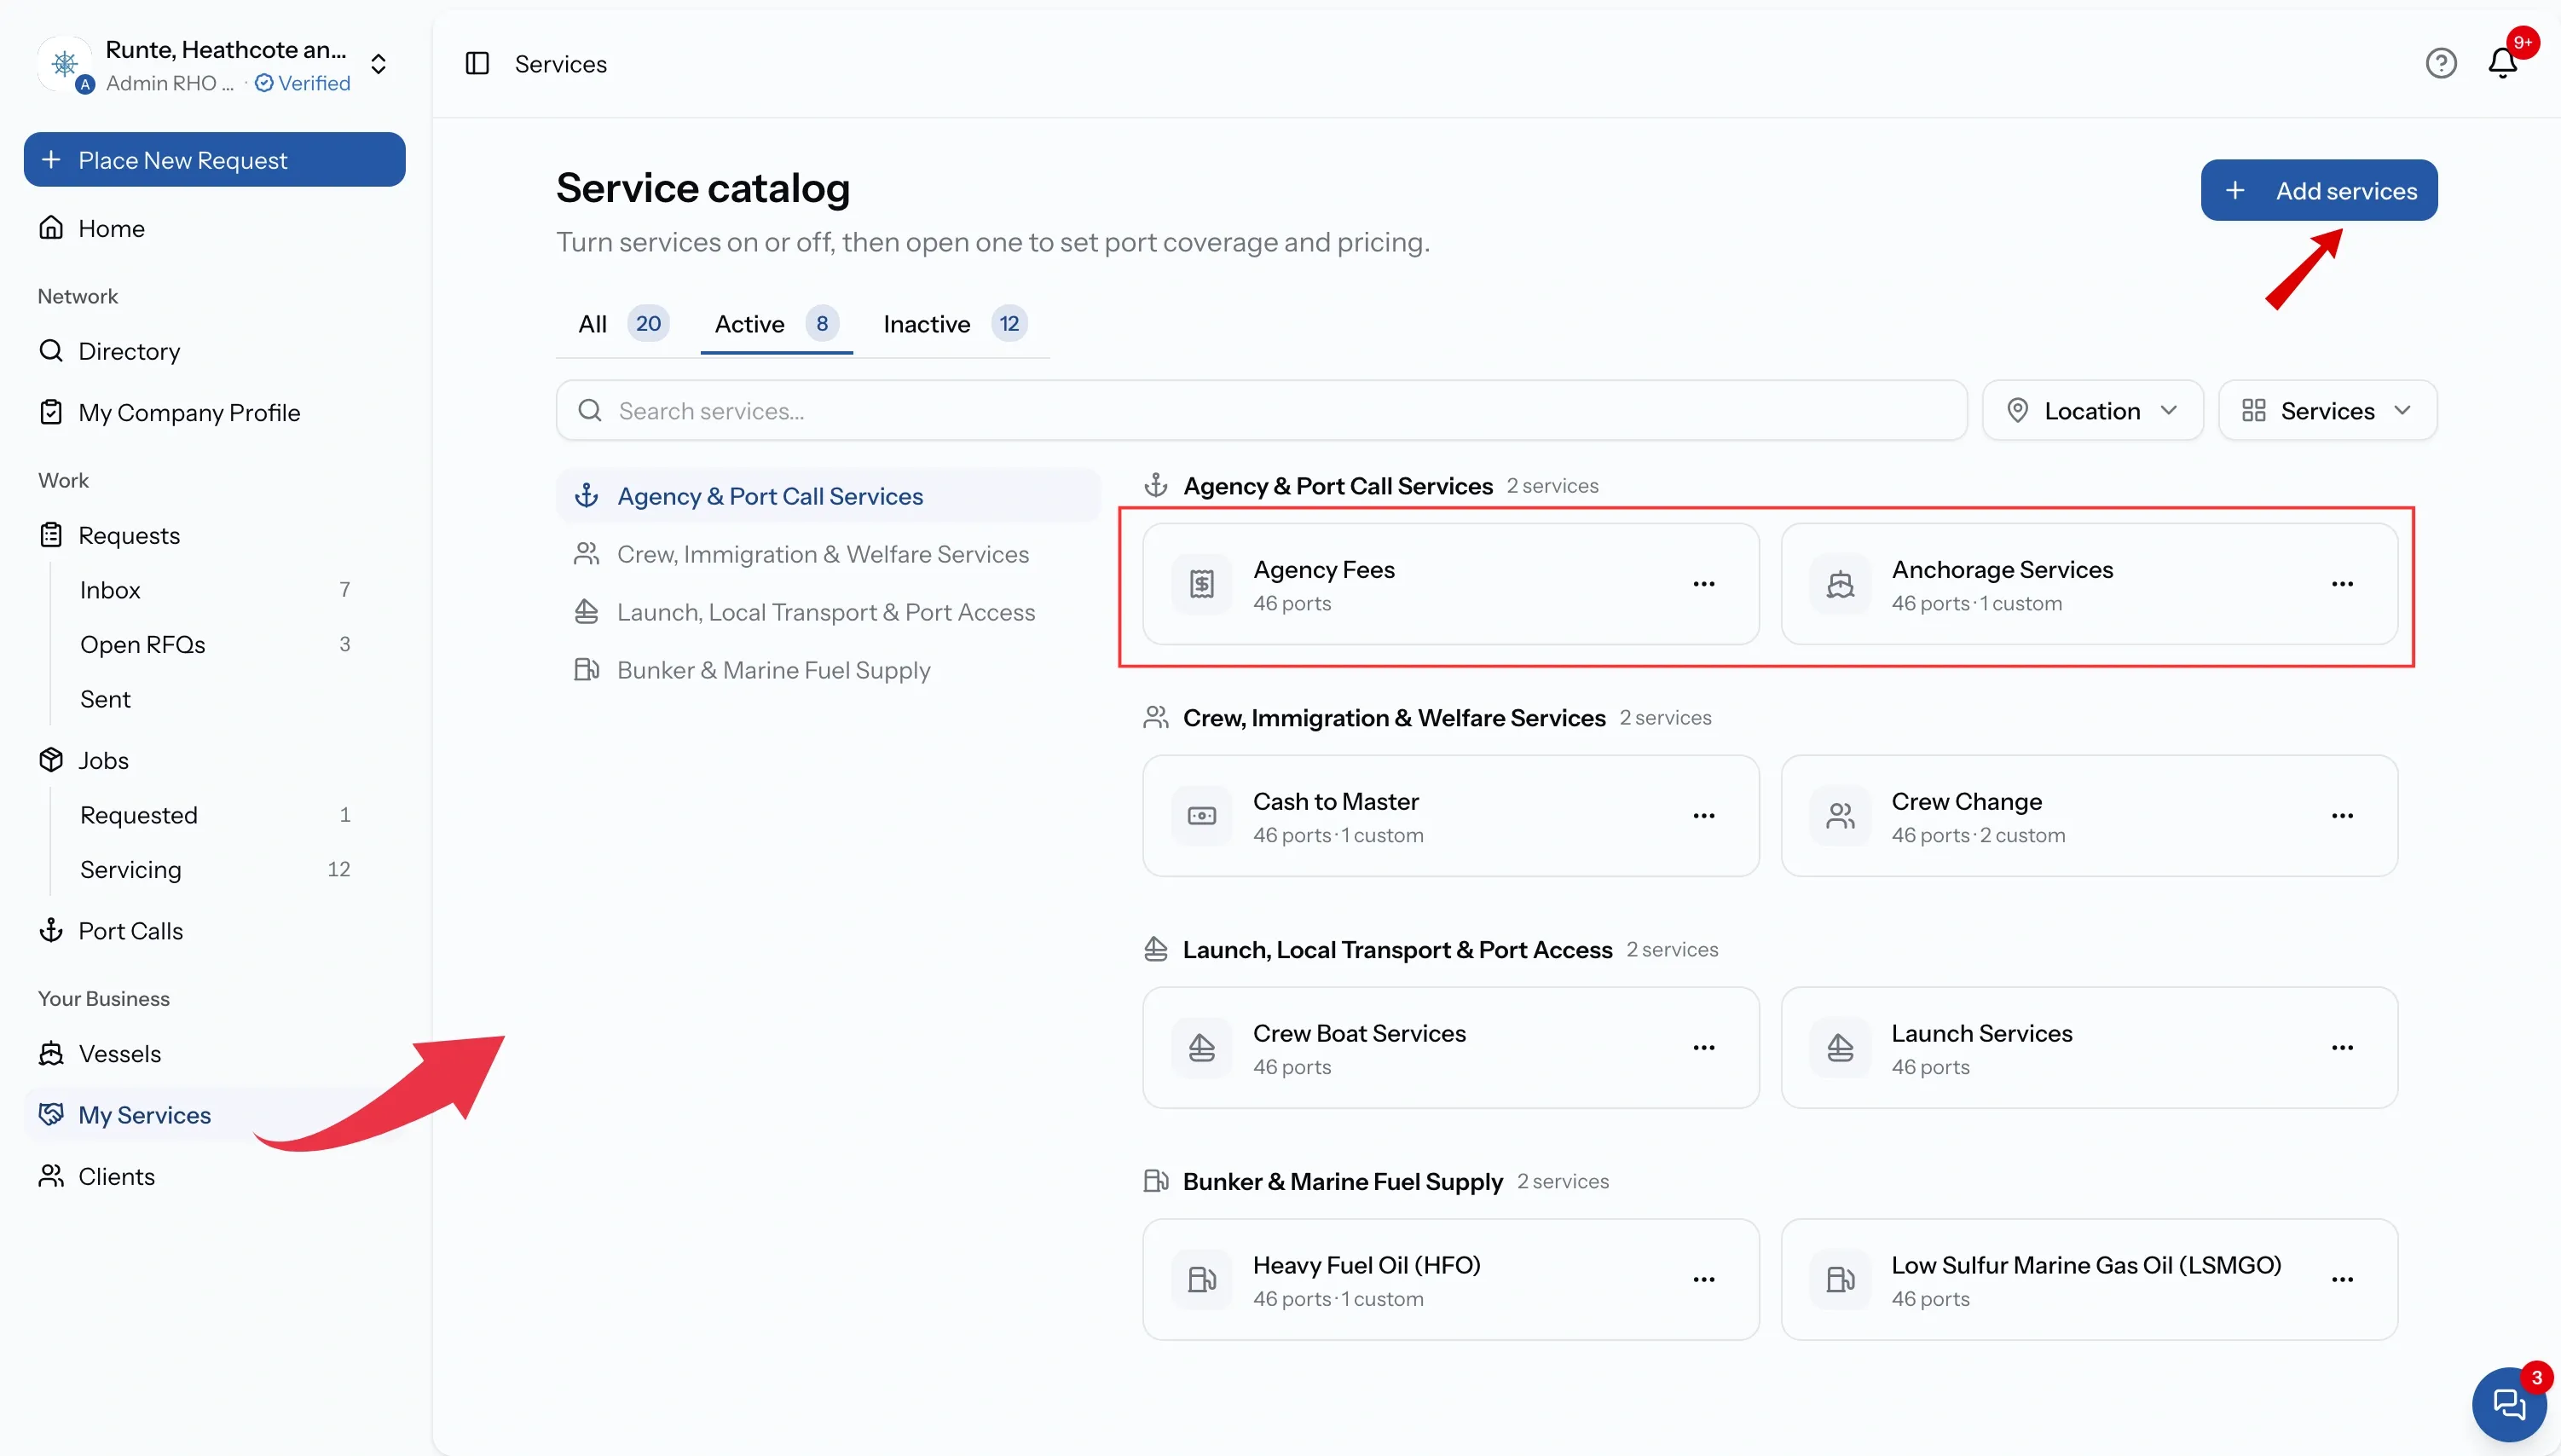This screenshot has height=1456, width=2561.
Task: Open Cash to Master more options menu
Action: coord(1704,816)
